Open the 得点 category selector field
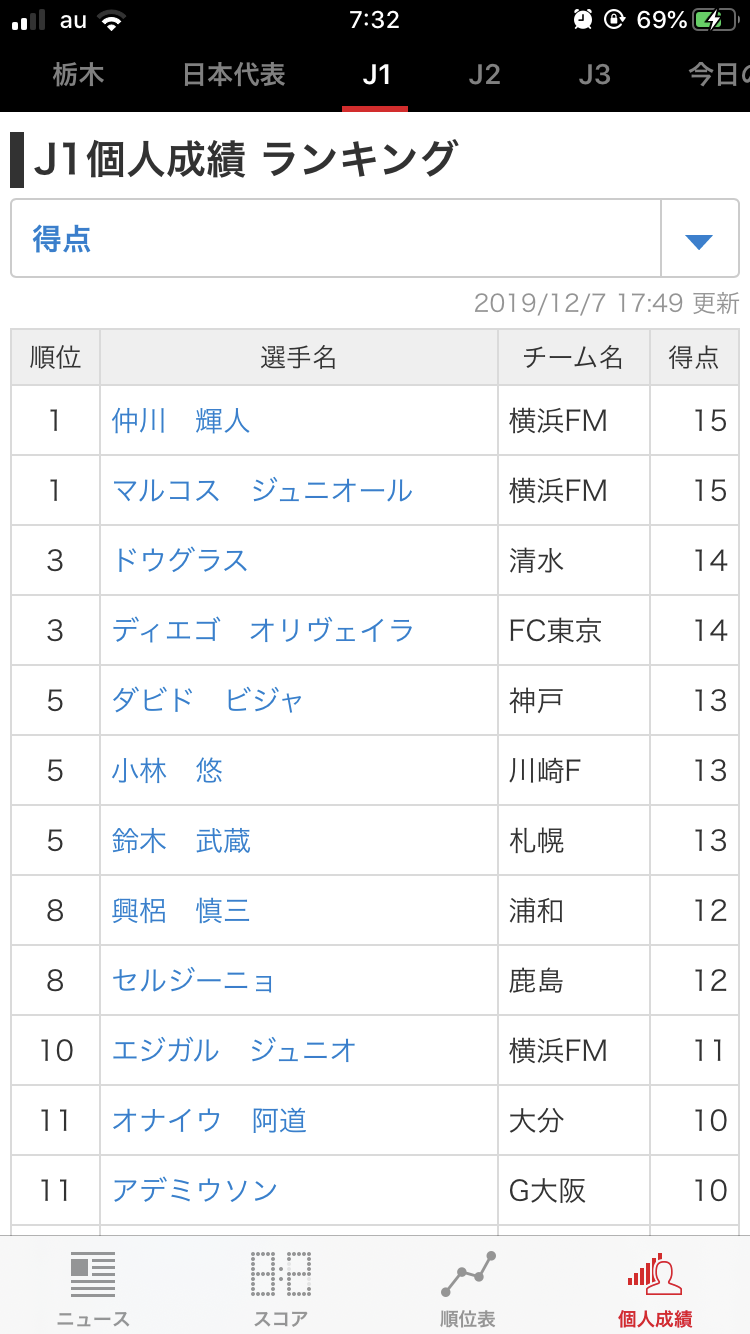Viewport: 750px width, 1334px height. [x=335, y=240]
